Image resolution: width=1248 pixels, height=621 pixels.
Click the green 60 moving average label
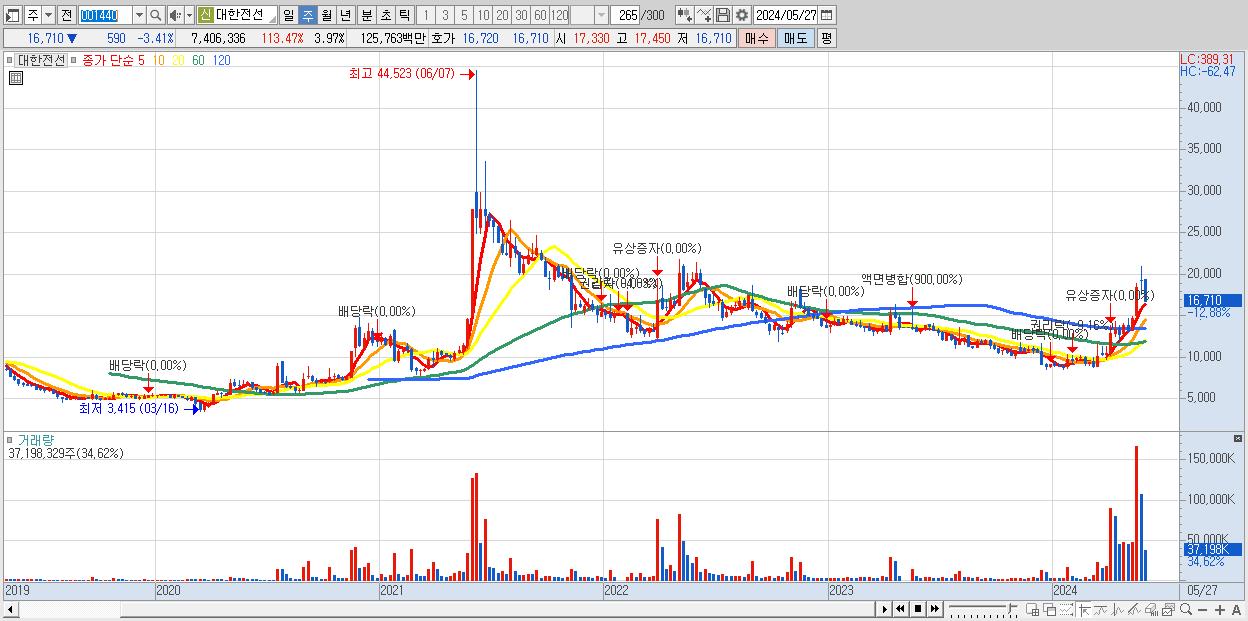pos(198,60)
